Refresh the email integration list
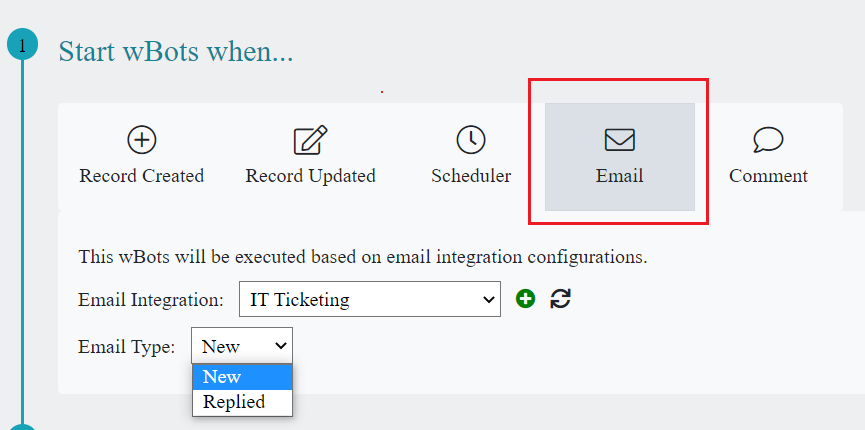This screenshot has width=865, height=430. point(561,298)
